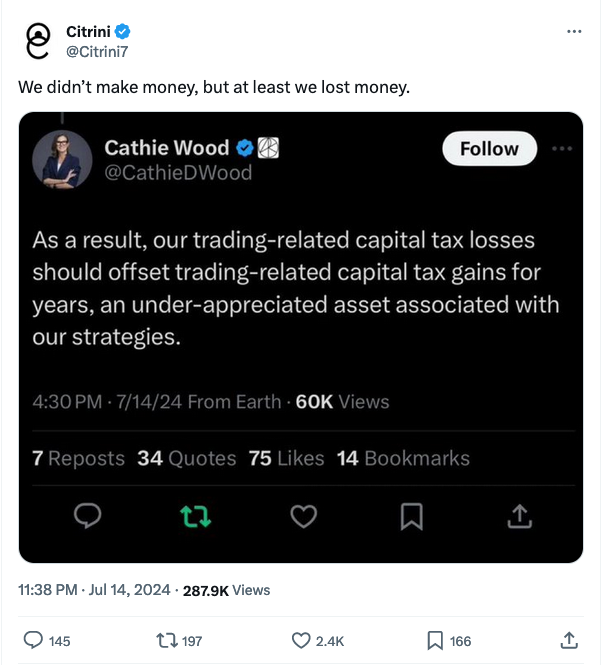Viewport: 601px width, 665px height.
Task: Click bookmark icon in quoted tweet
Action: click(411, 516)
